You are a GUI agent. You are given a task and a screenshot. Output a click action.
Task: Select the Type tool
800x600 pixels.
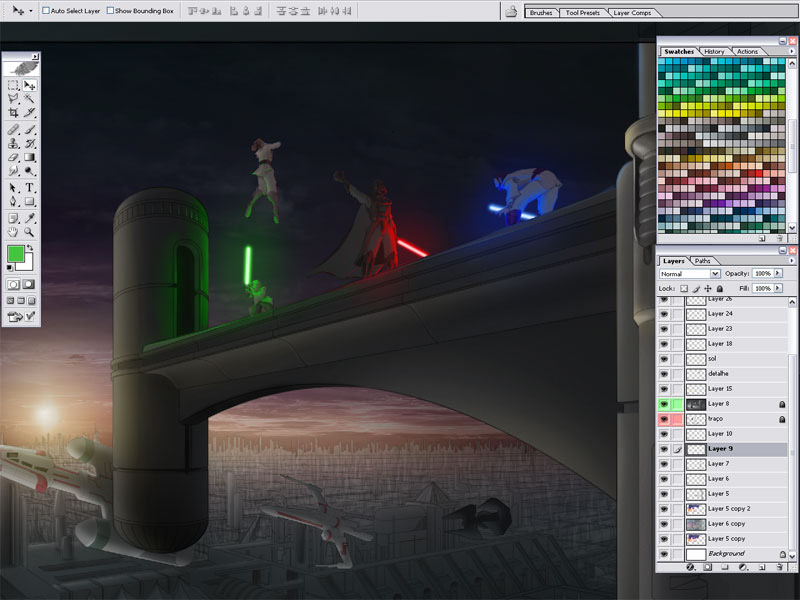[30, 188]
